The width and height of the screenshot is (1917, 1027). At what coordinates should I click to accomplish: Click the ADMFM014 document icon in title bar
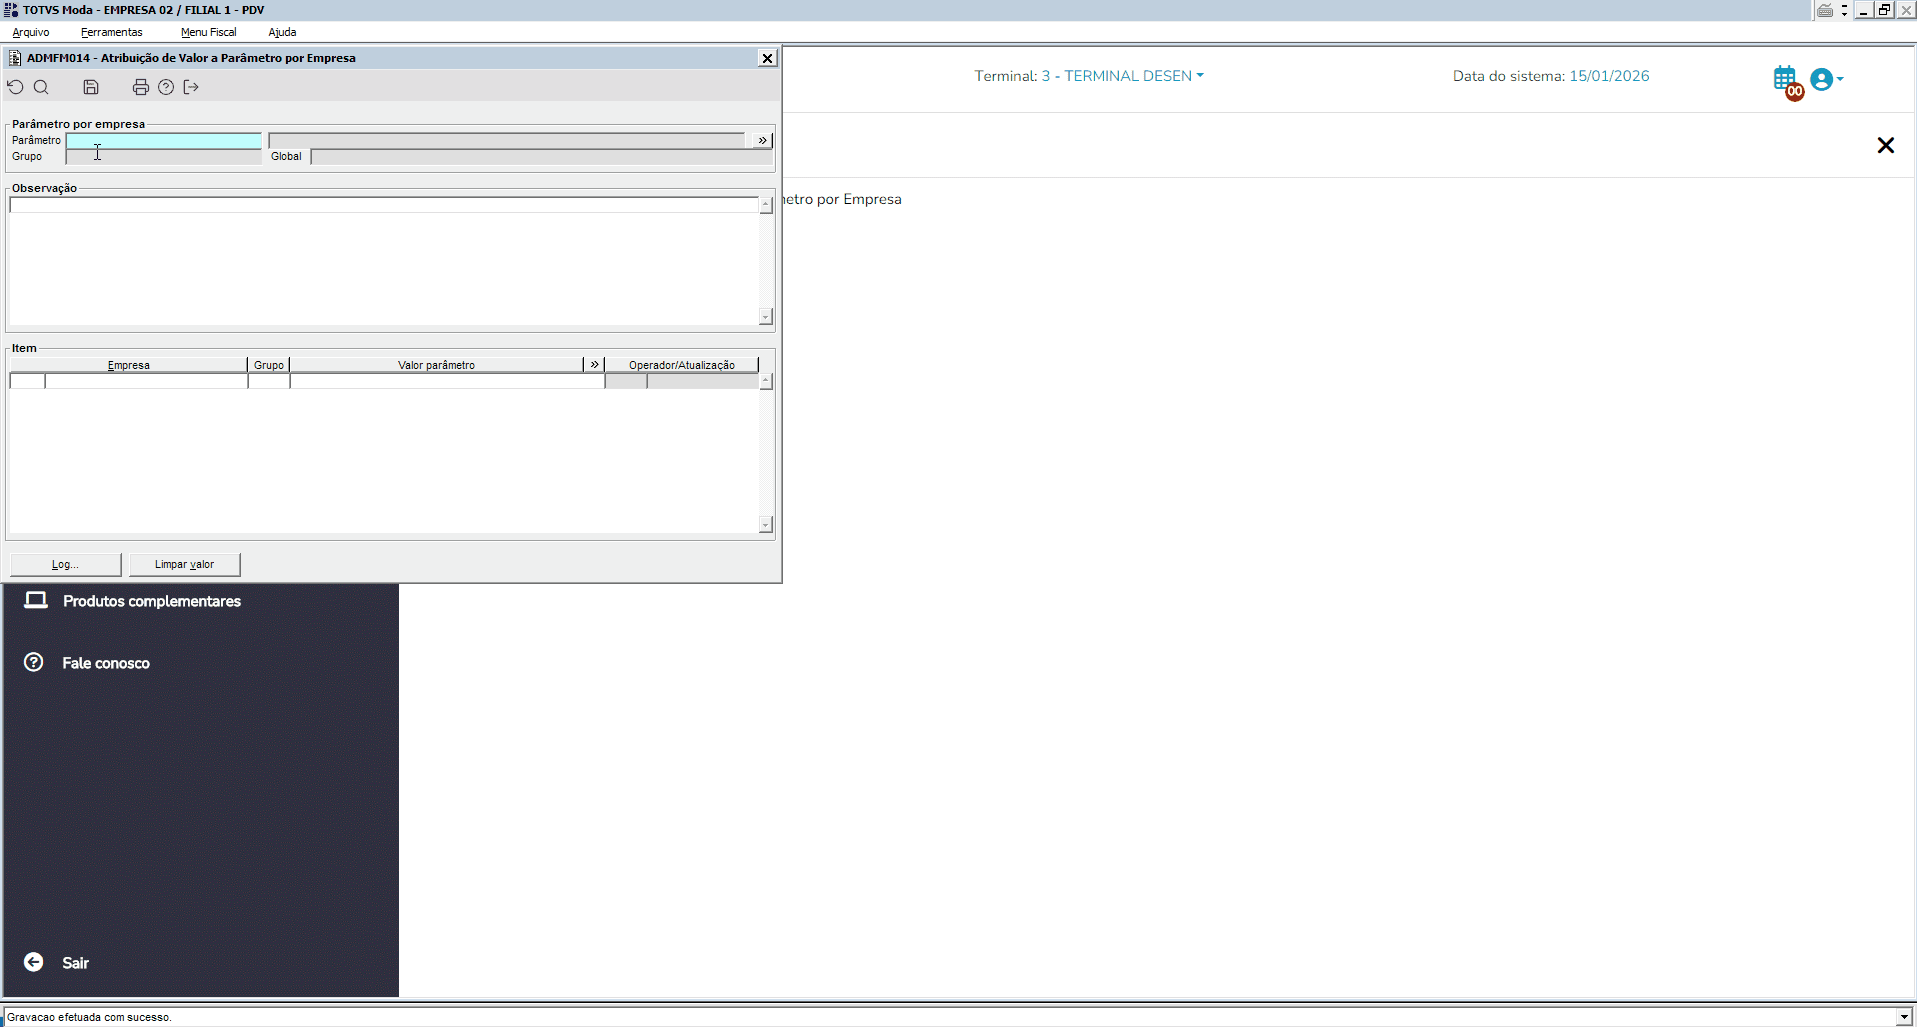click(14, 58)
